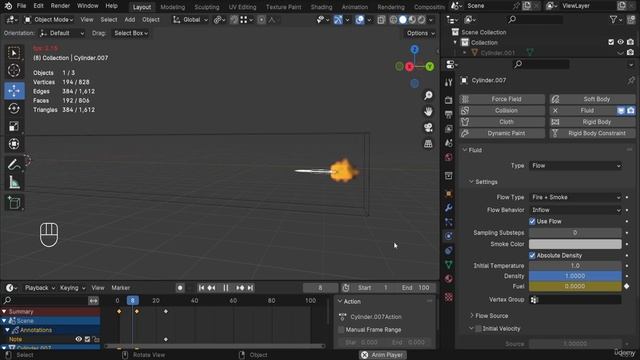Click the Force Field physics button
640x360 pixels.
click(x=502, y=99)
